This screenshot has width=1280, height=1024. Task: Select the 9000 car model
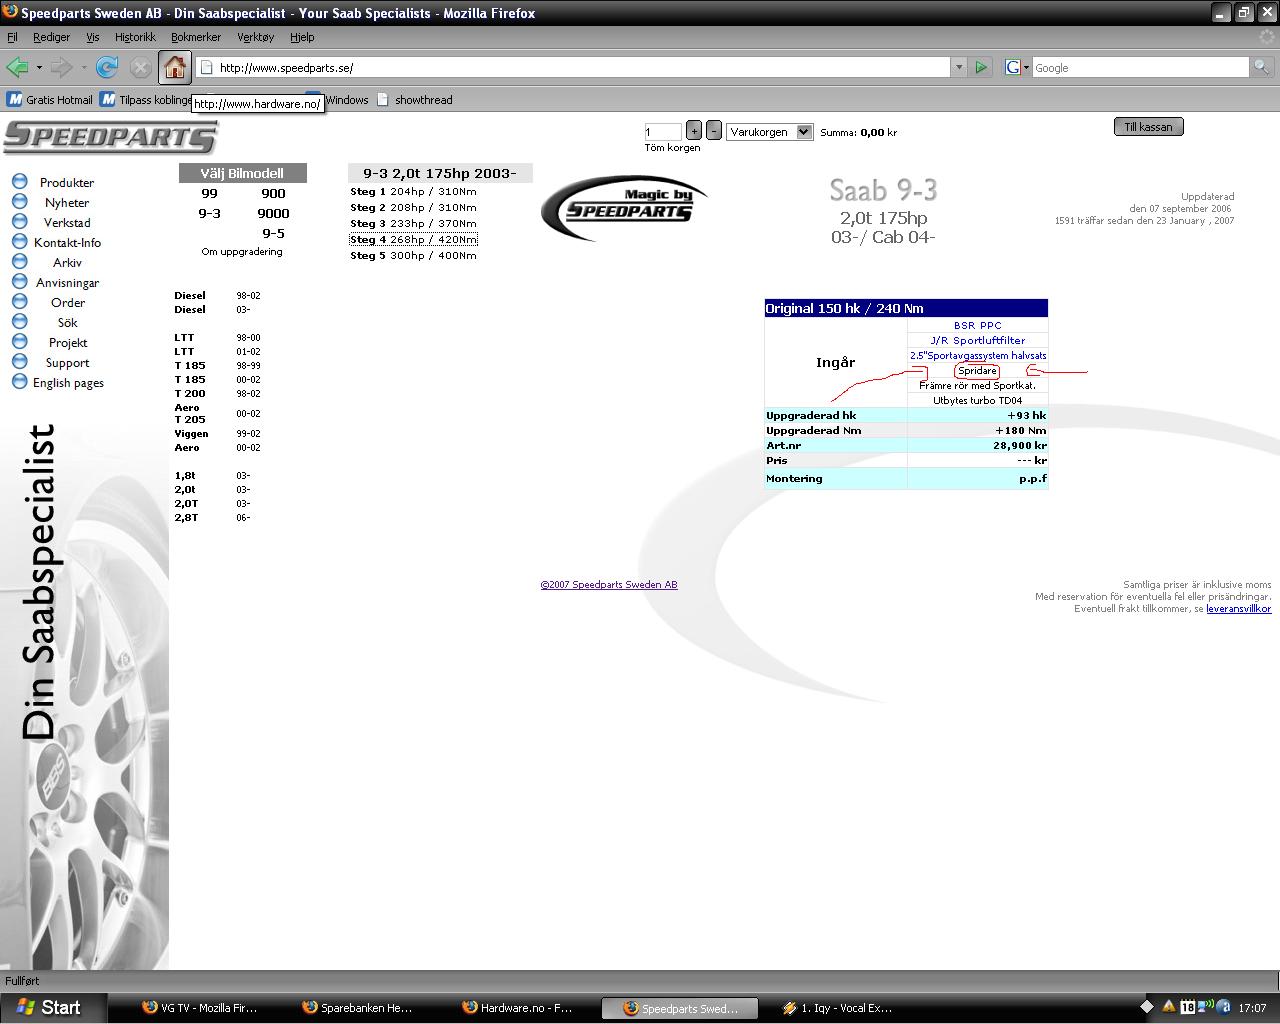coord(273,214)
